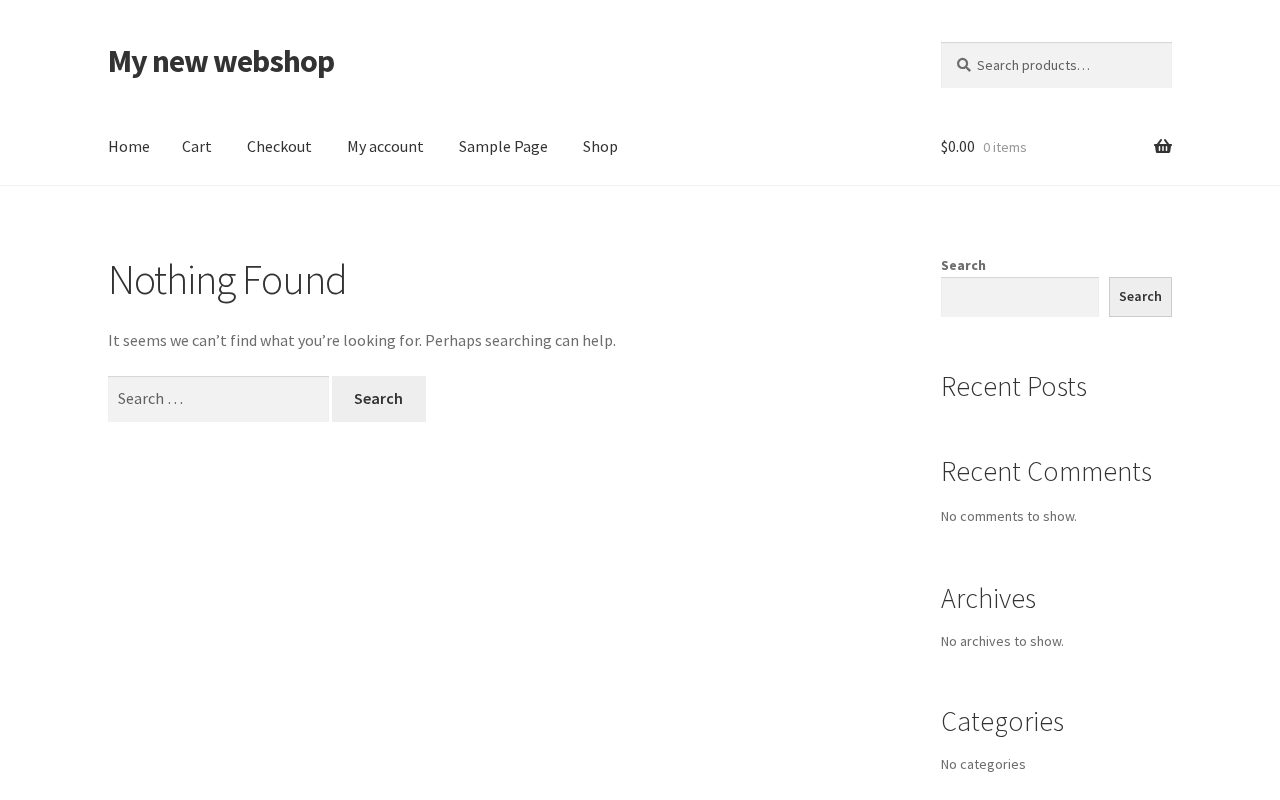The width and height of the screenshot is (1280, 800).
Task: Click the Recent Posts heading
Action: click(1013, 387)
